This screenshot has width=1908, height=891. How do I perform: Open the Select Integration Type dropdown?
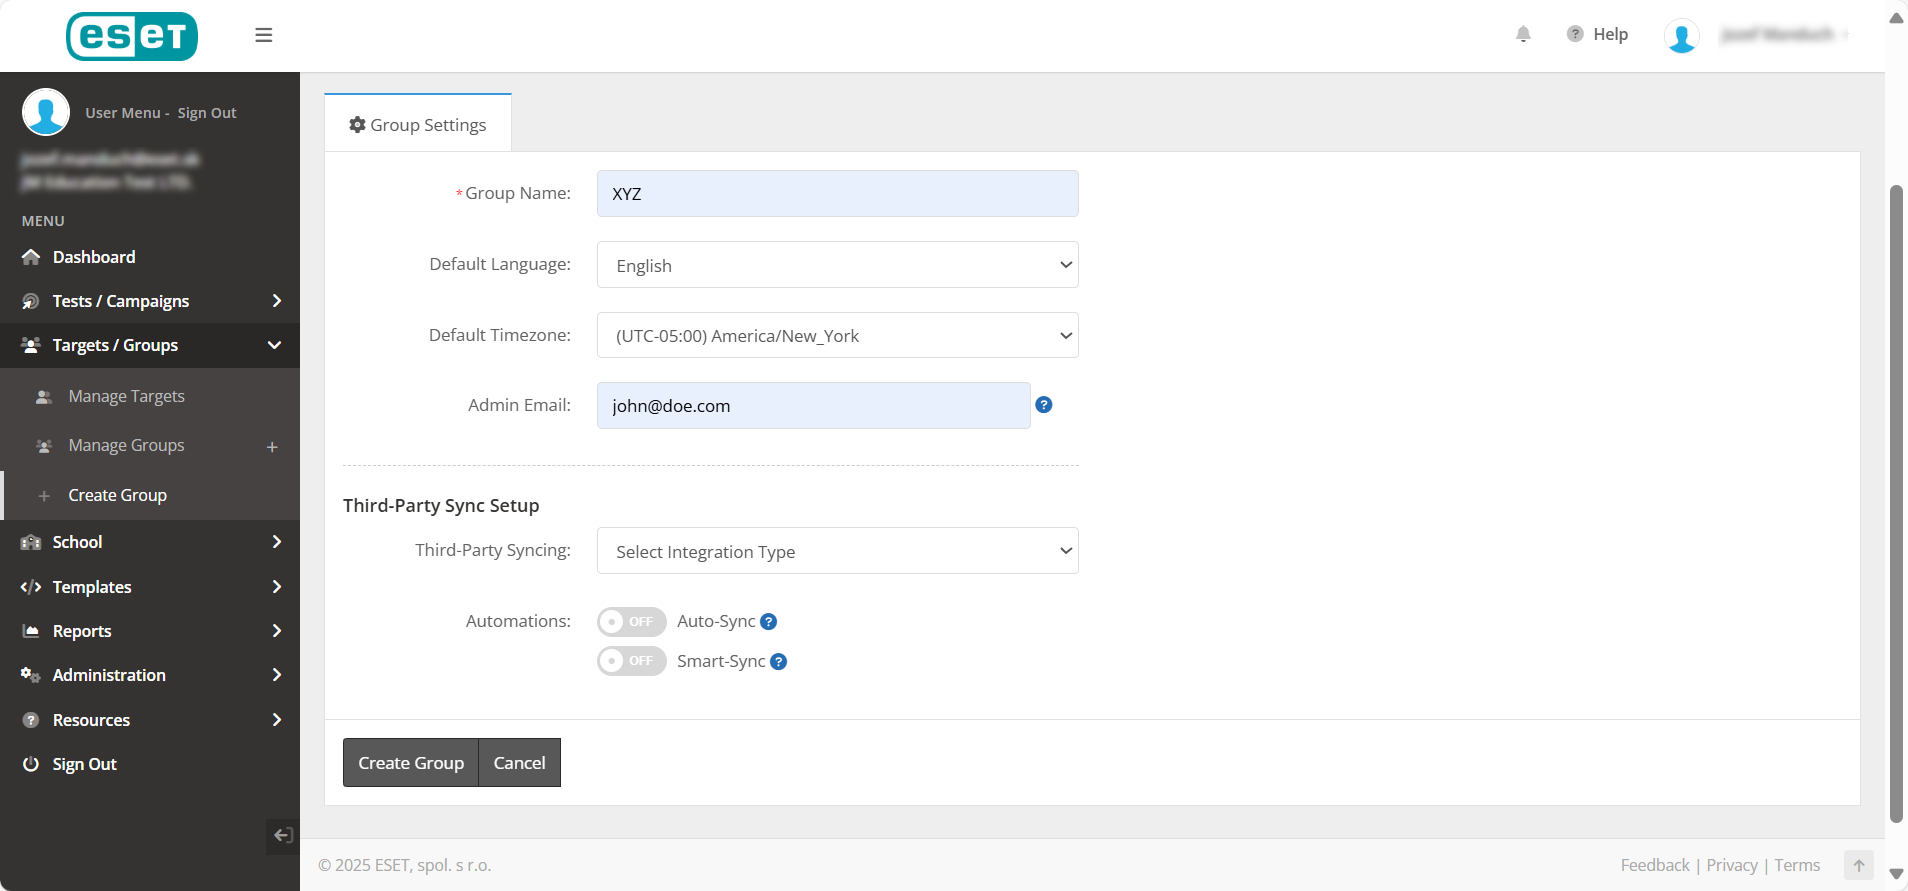[x=838, y=551]
